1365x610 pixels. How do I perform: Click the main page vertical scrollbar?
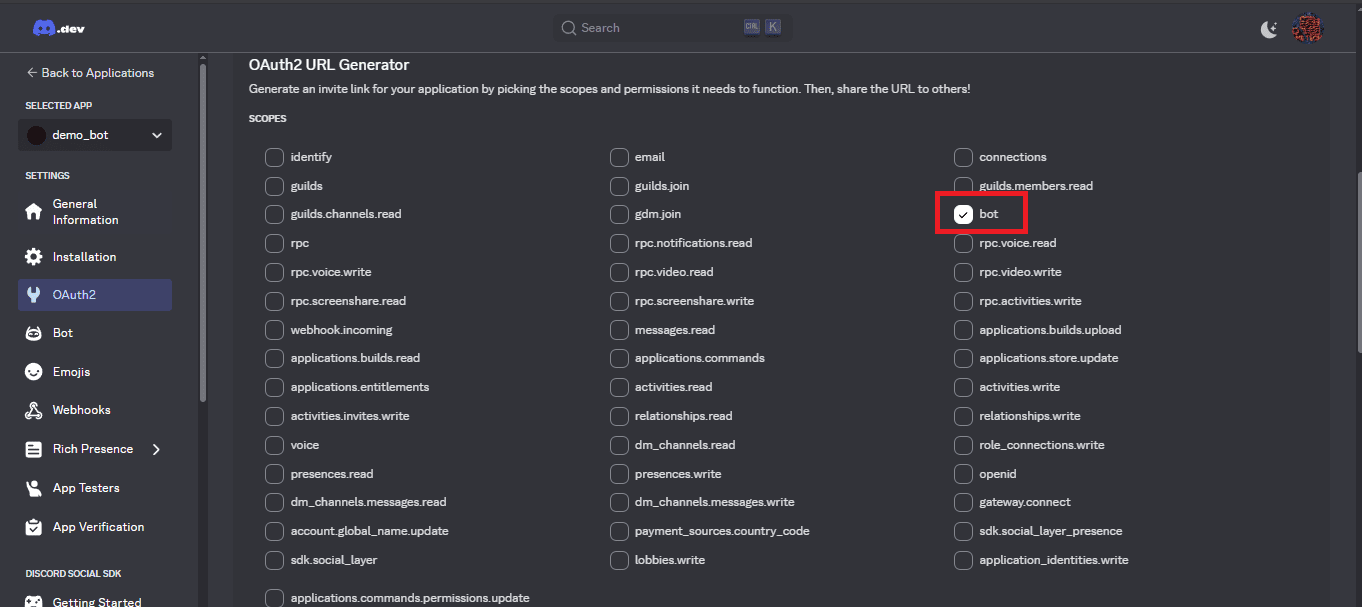(x=1358, y=261)
